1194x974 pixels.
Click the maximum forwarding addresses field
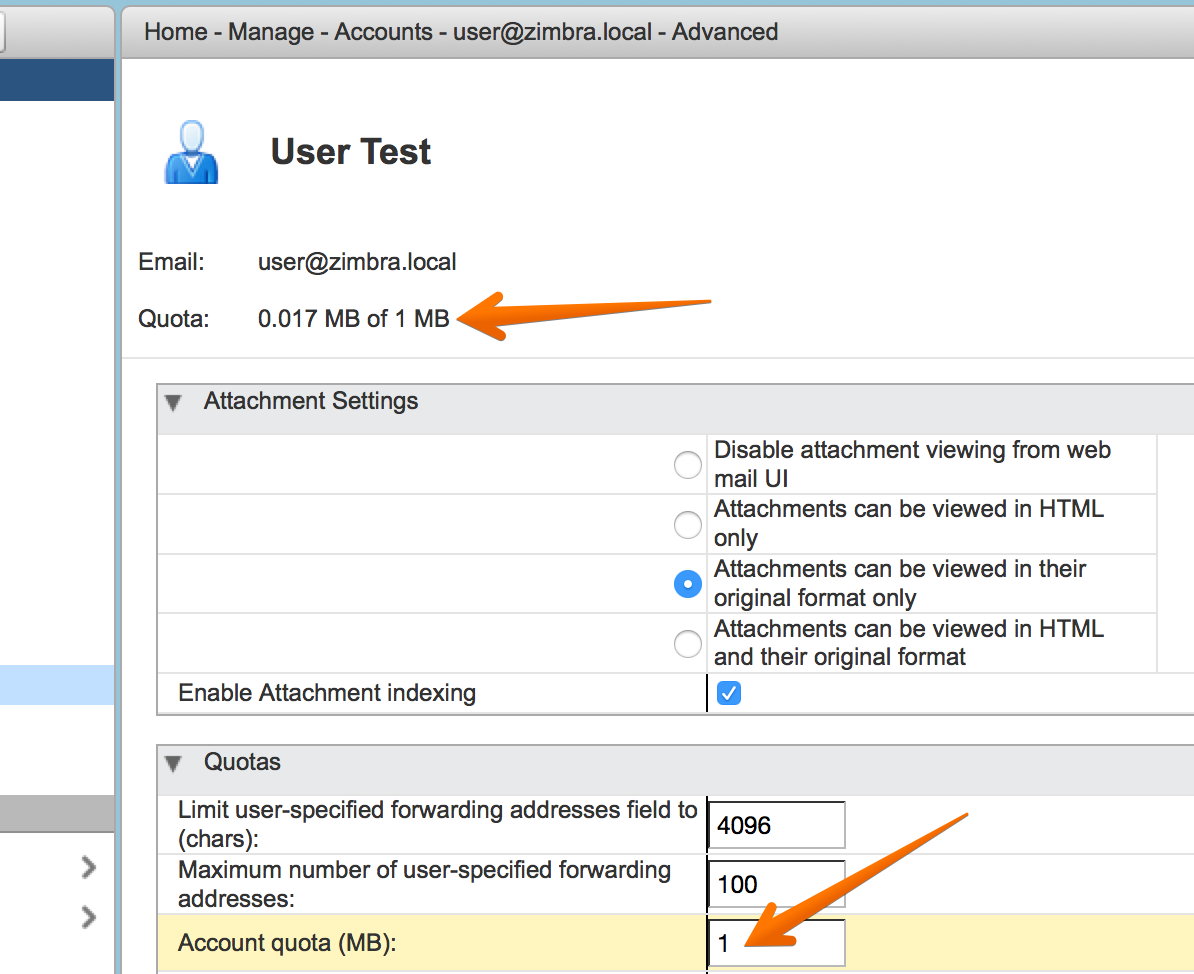click(777, 884)
